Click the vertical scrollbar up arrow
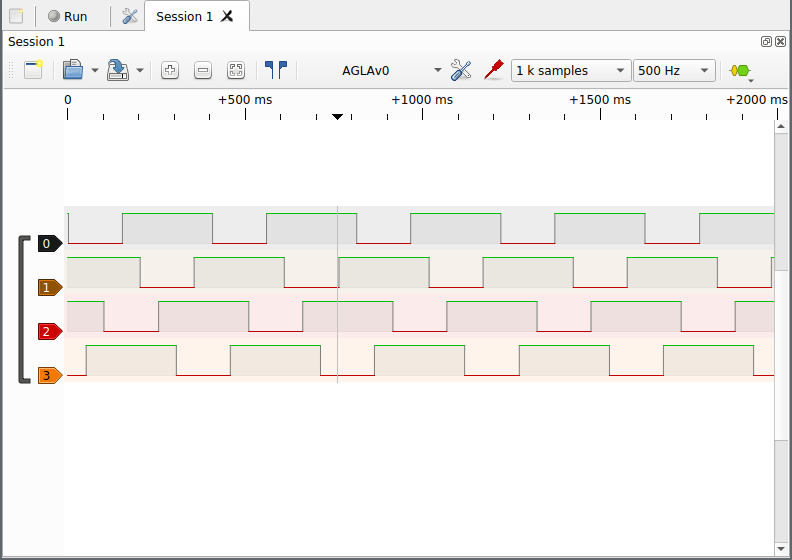Viewport: 792px width, 560px height. coord(781,126)
